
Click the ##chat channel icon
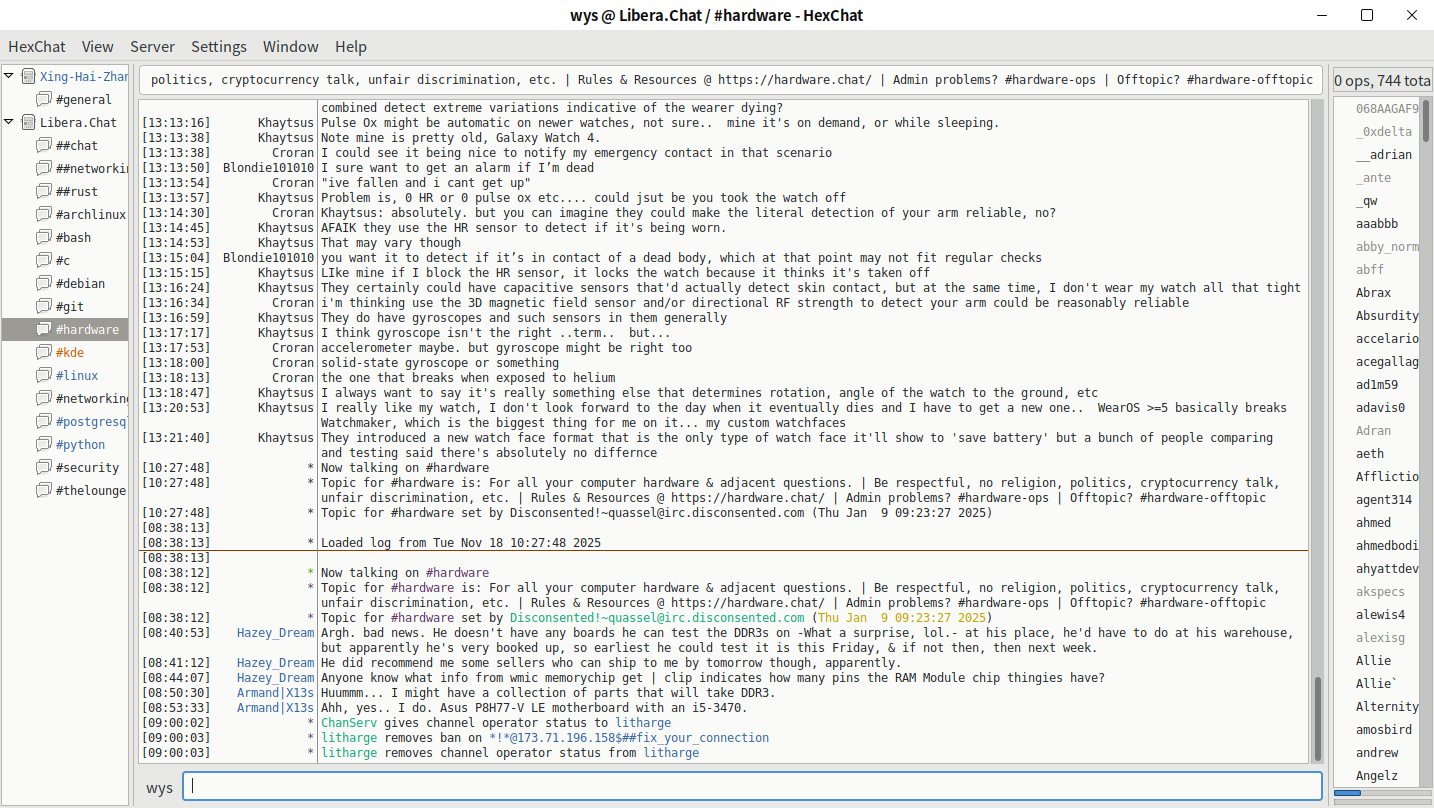click(x=43, y=146)
